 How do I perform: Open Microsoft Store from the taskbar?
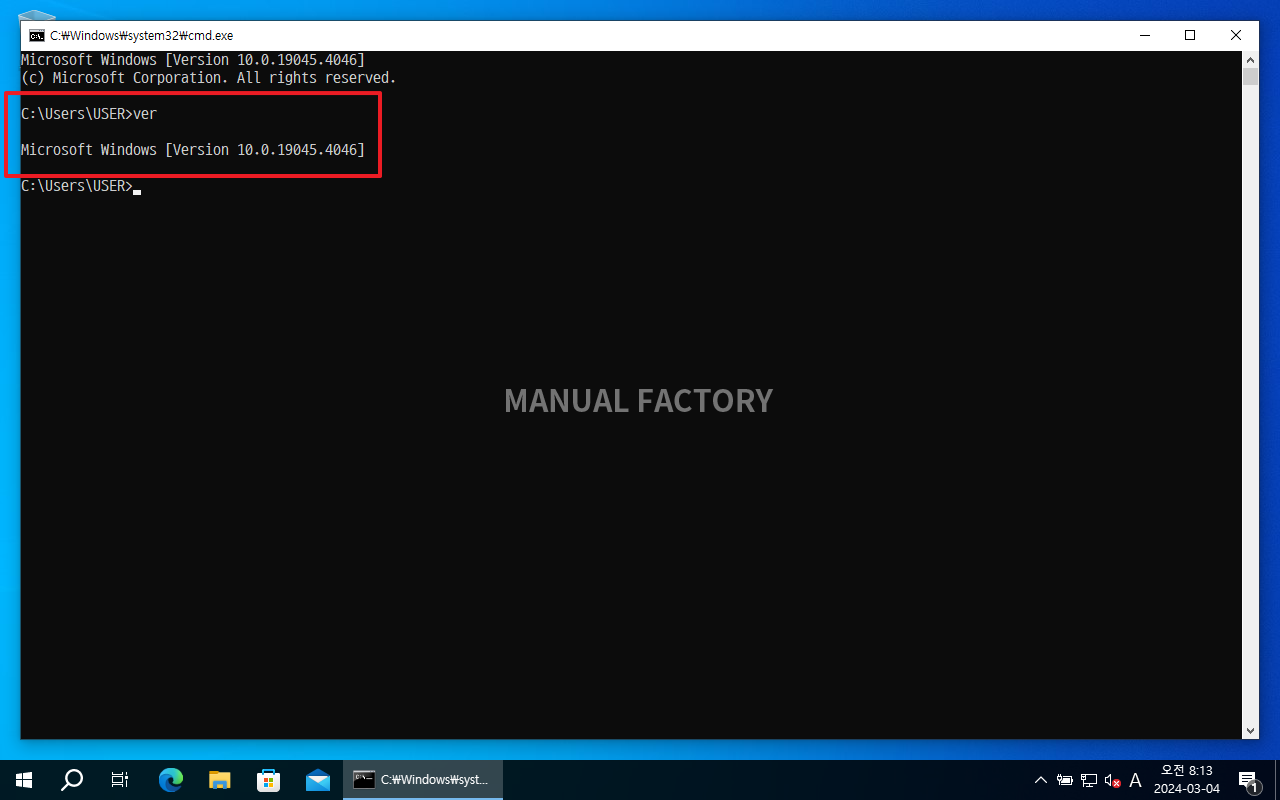click(x=268, y=780)
